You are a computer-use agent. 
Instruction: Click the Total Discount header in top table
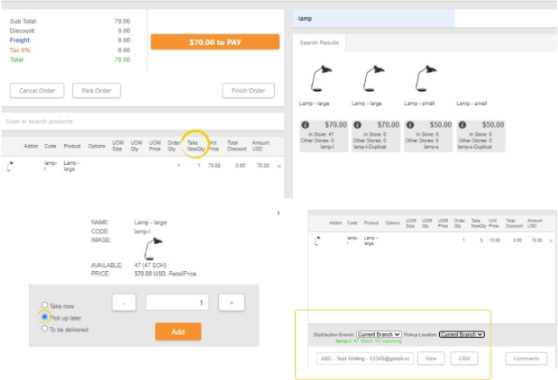click(x=236, y=146)
